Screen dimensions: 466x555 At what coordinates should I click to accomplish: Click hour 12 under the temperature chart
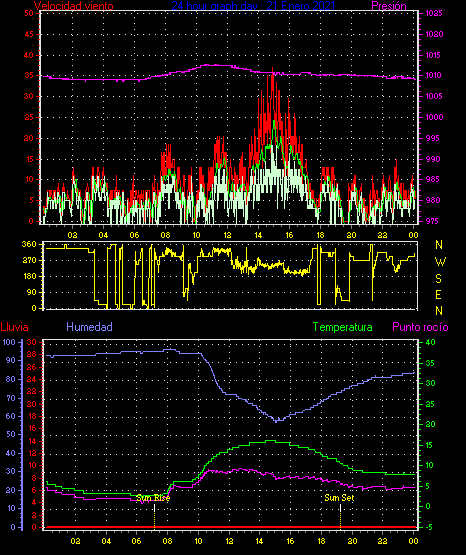click(229, 541)
